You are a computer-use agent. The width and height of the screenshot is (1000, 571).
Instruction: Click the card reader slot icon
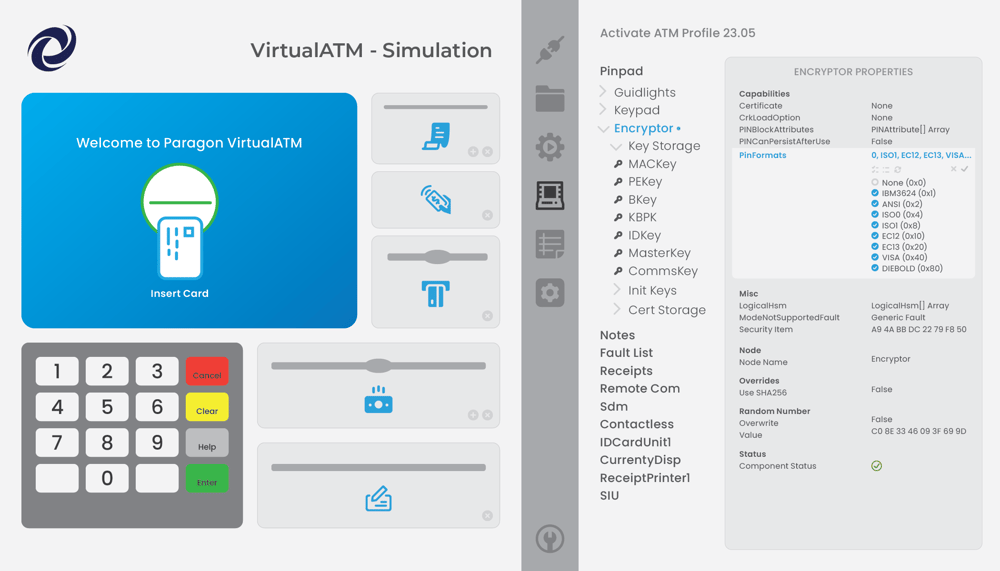click(x=436, y=294)
